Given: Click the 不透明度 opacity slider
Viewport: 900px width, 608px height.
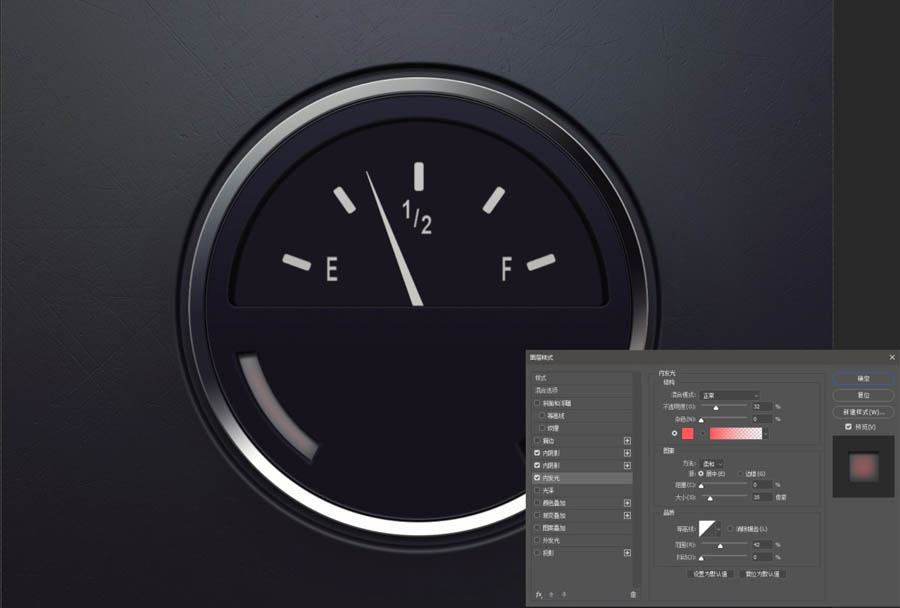Looking at the screenshot, I should coord(724,407).
